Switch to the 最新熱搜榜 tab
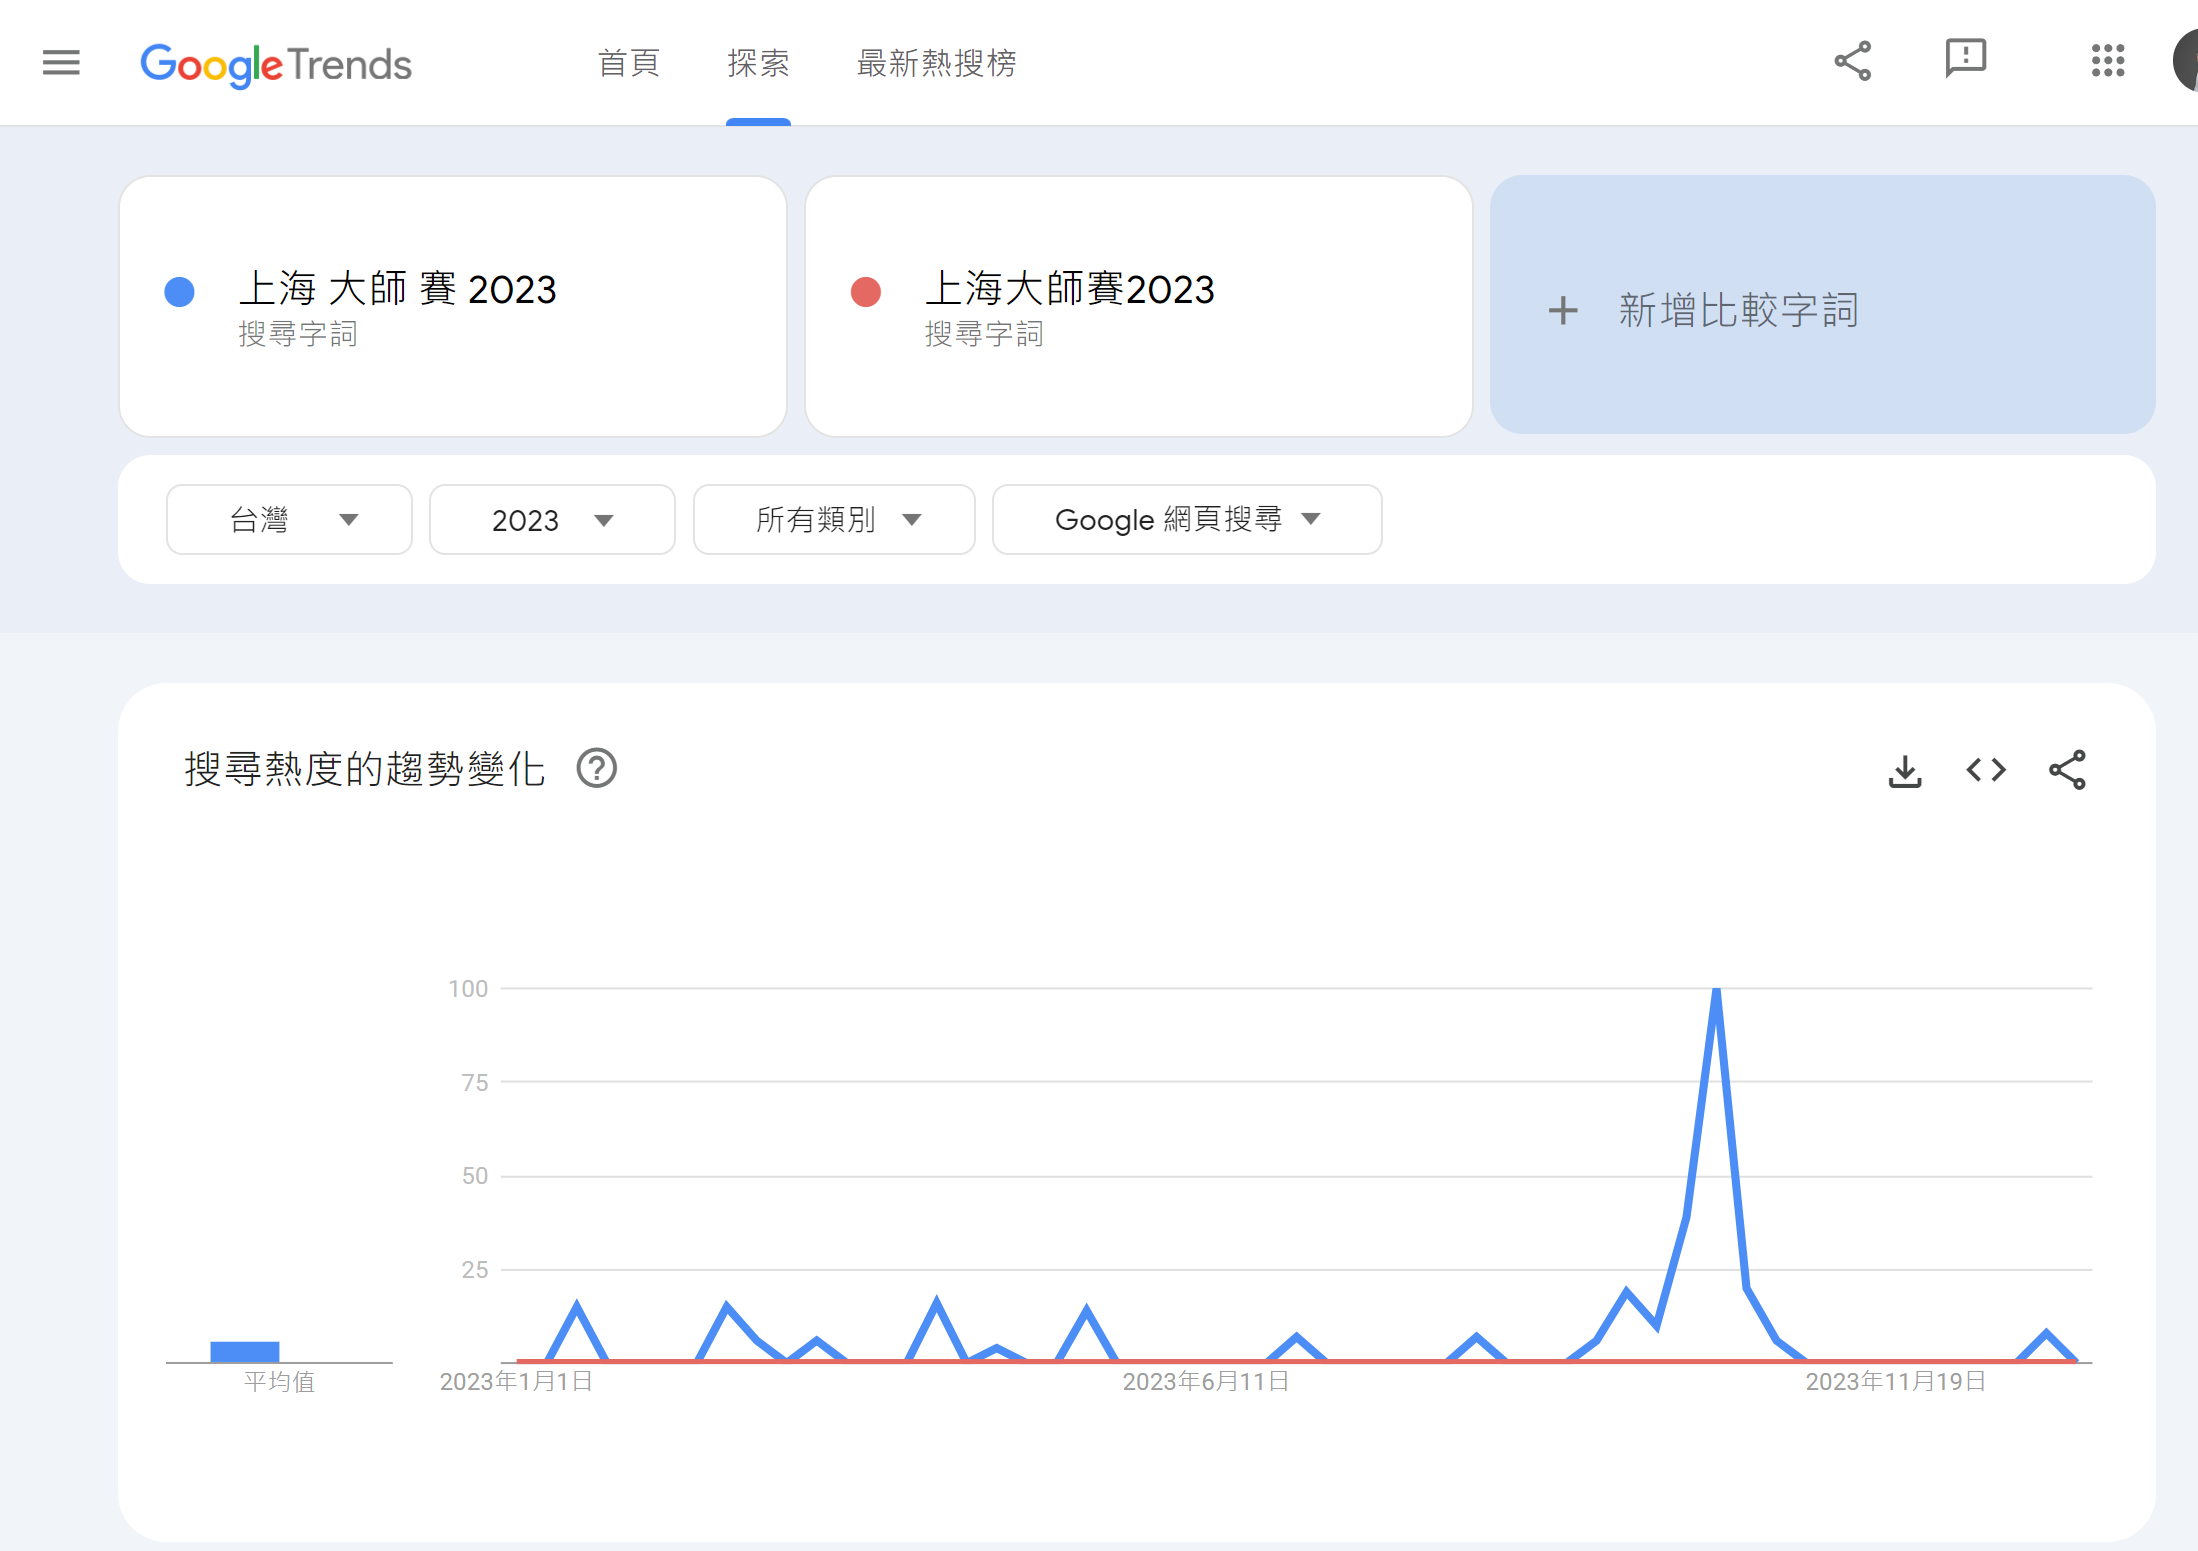 coord(936,64)
